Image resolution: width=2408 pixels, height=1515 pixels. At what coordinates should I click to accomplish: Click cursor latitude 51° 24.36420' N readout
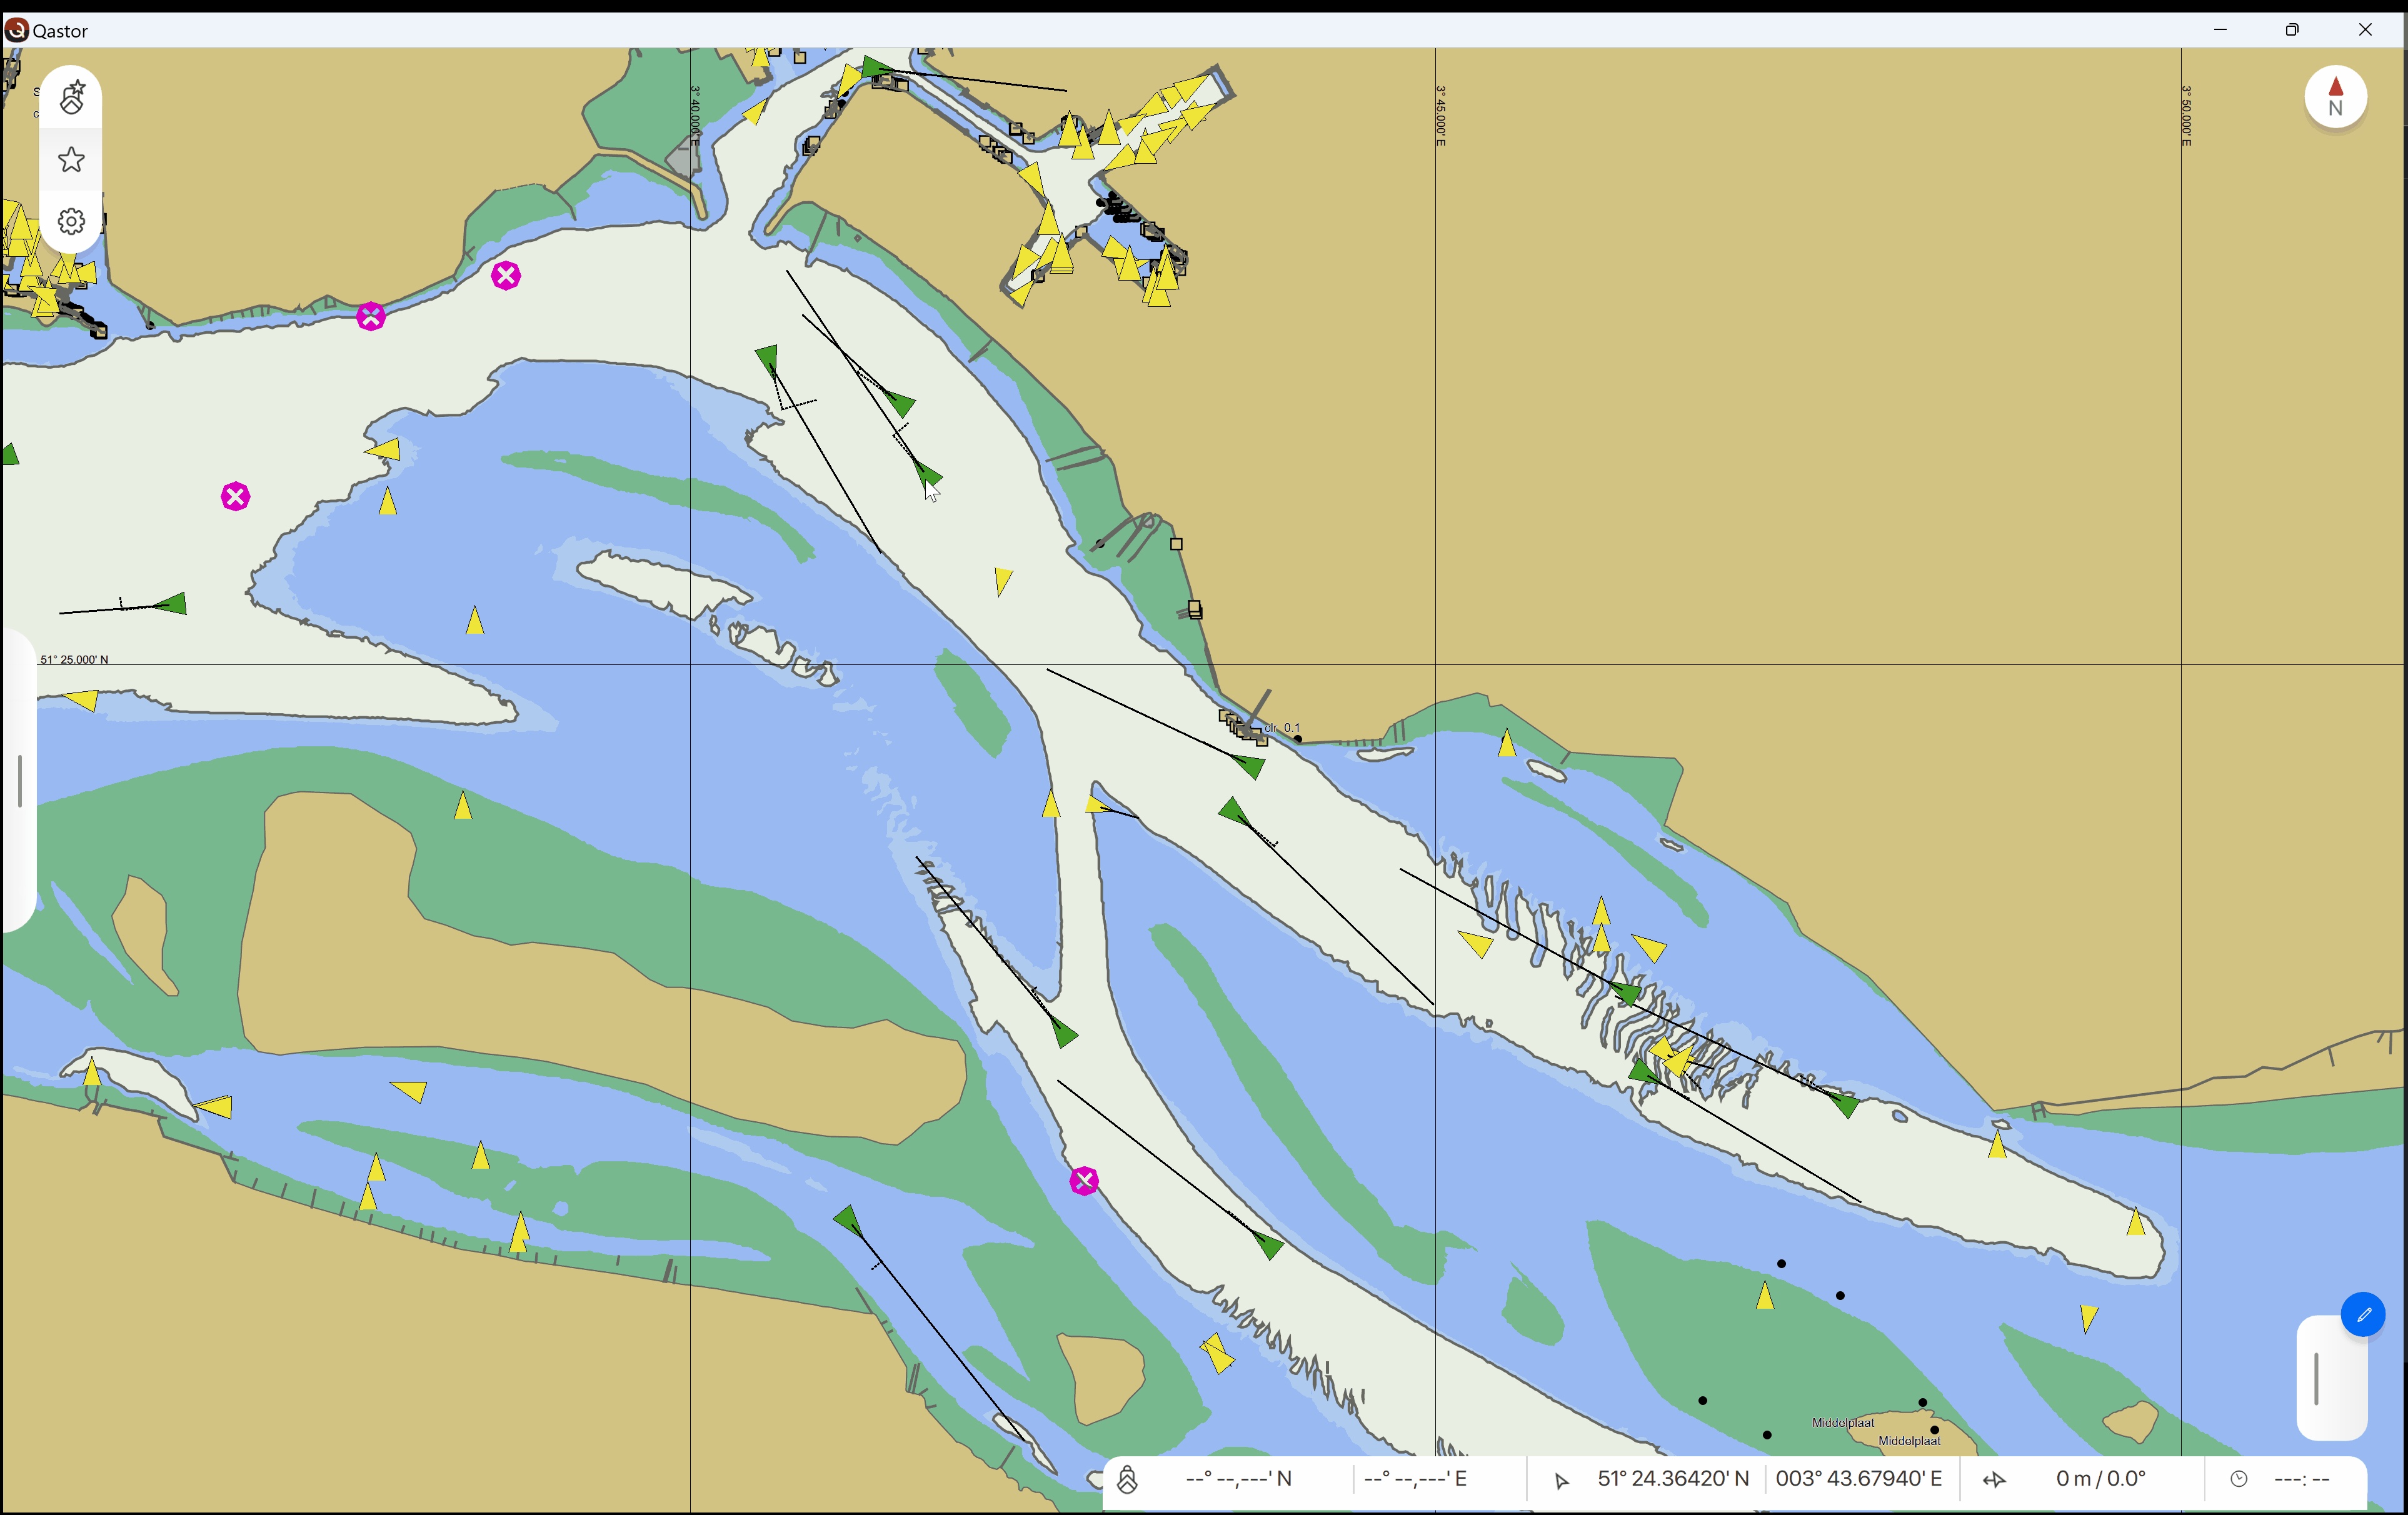(1673, 1479)
